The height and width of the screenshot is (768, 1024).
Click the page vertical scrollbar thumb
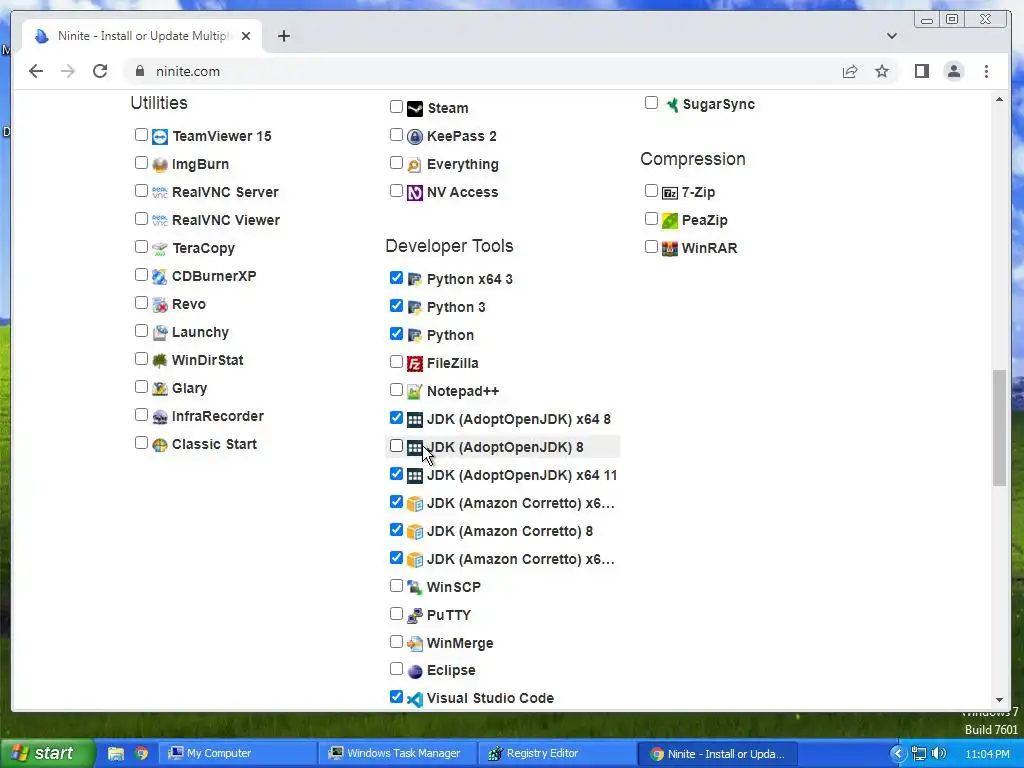(999, 428)
